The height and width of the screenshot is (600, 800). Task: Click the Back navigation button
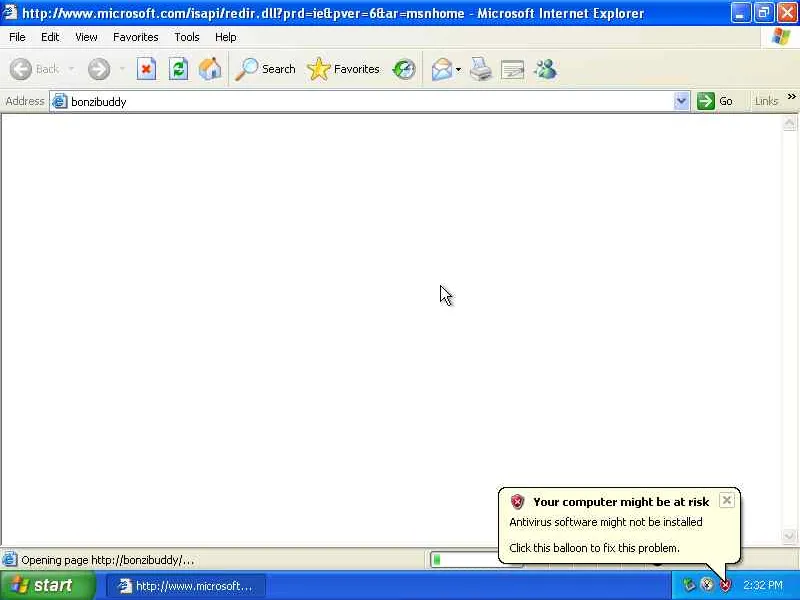click(x=34, y=69)
